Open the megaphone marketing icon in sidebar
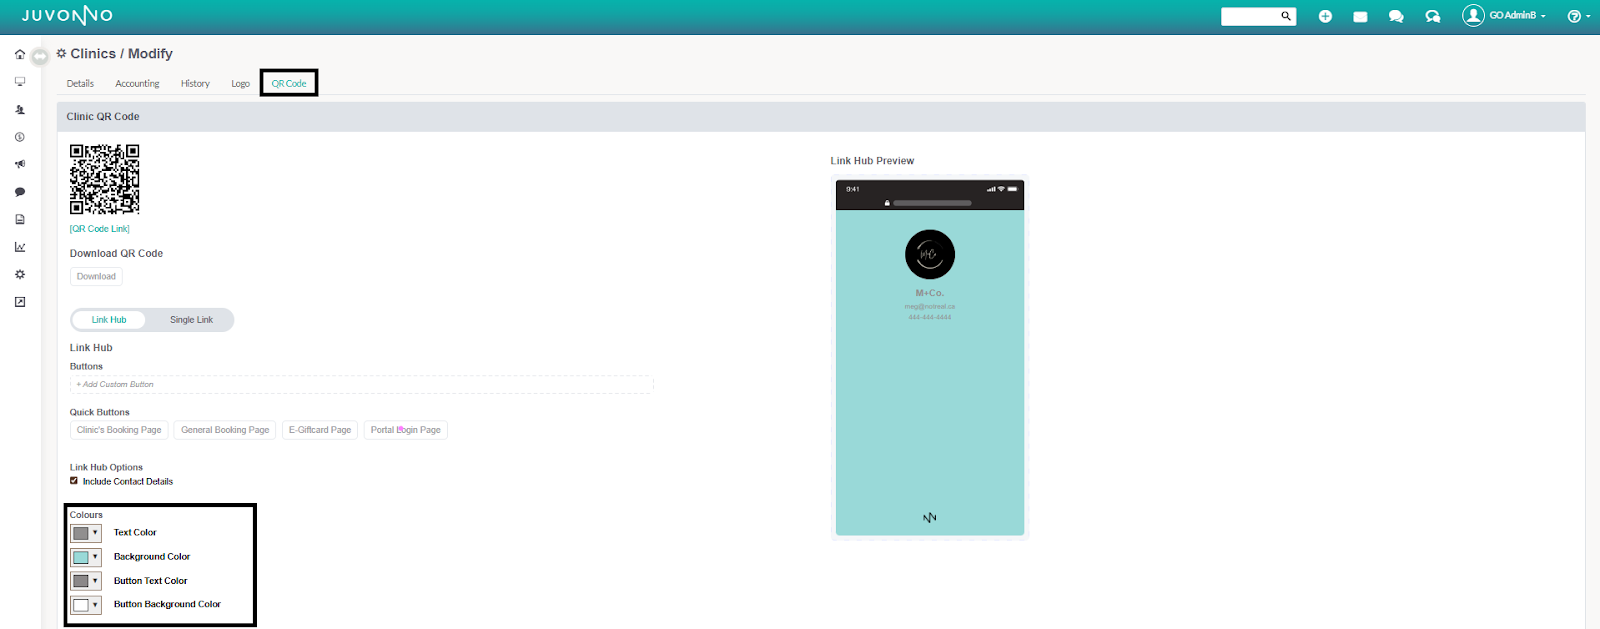This screenshot has width=1600, height=629. point(20,164)
